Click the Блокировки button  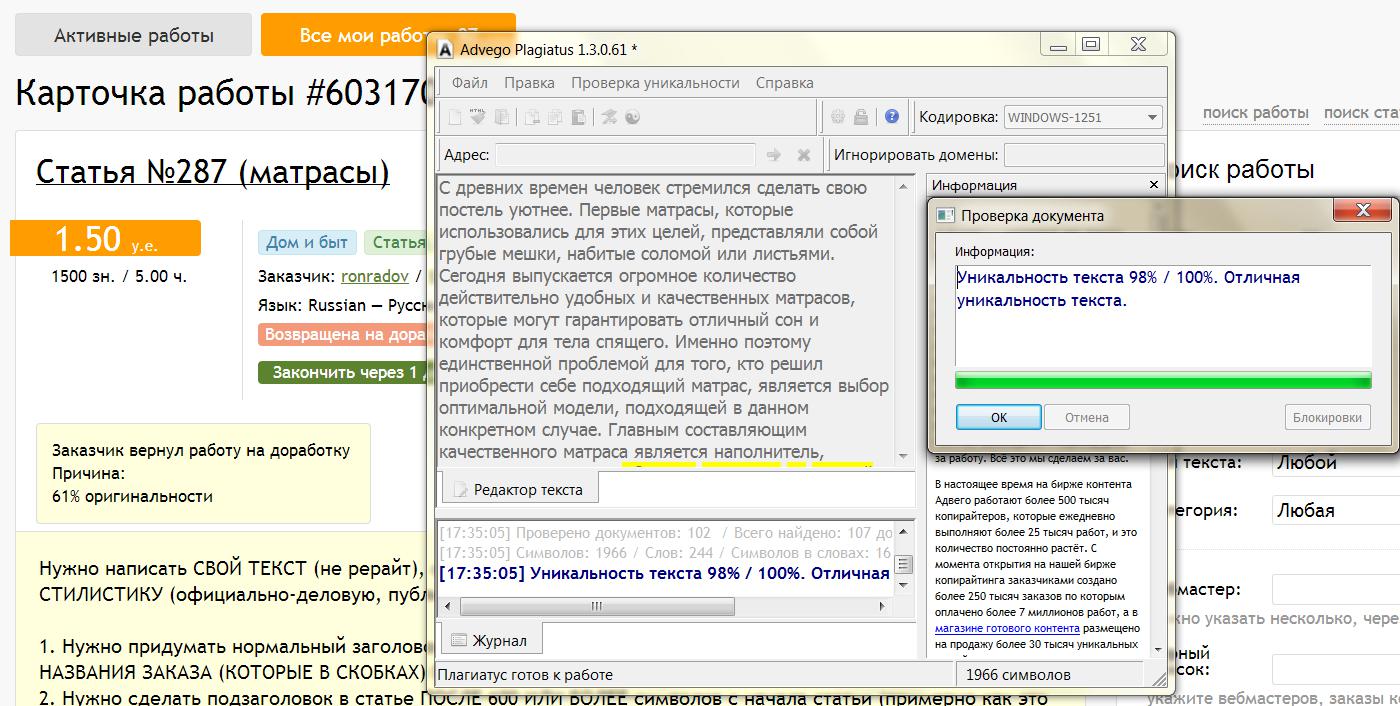pos(1327,417)
